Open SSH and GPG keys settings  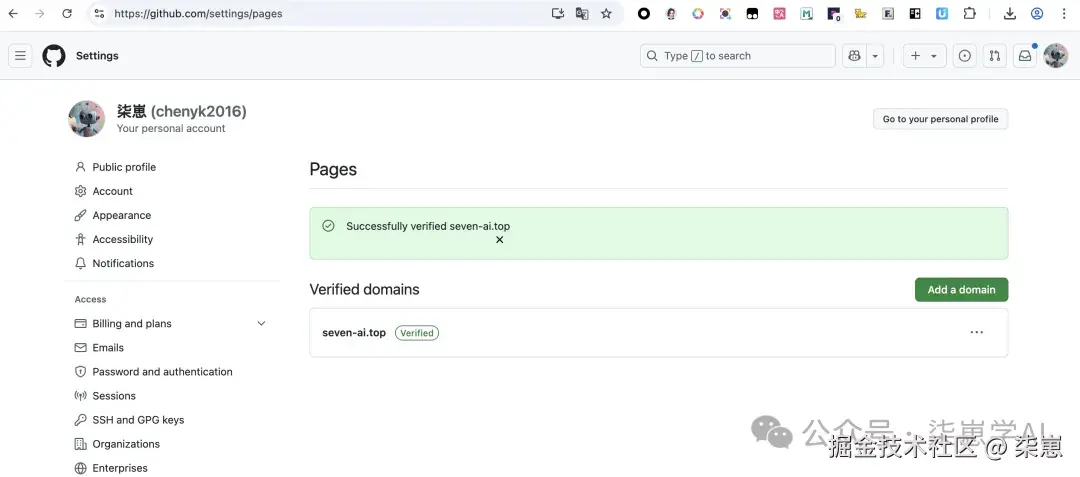[138, 420]
